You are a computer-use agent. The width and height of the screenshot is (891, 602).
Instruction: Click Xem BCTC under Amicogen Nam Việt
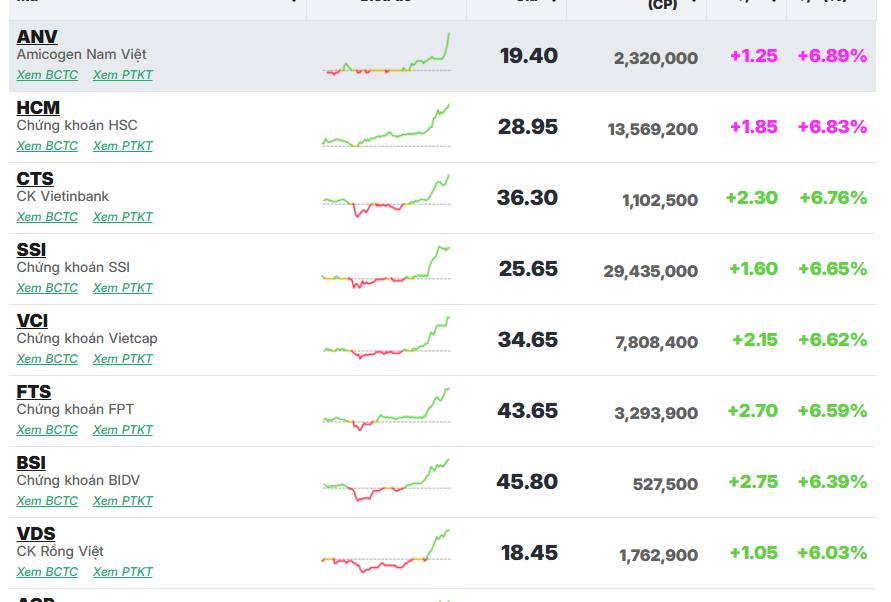point(47,75)
